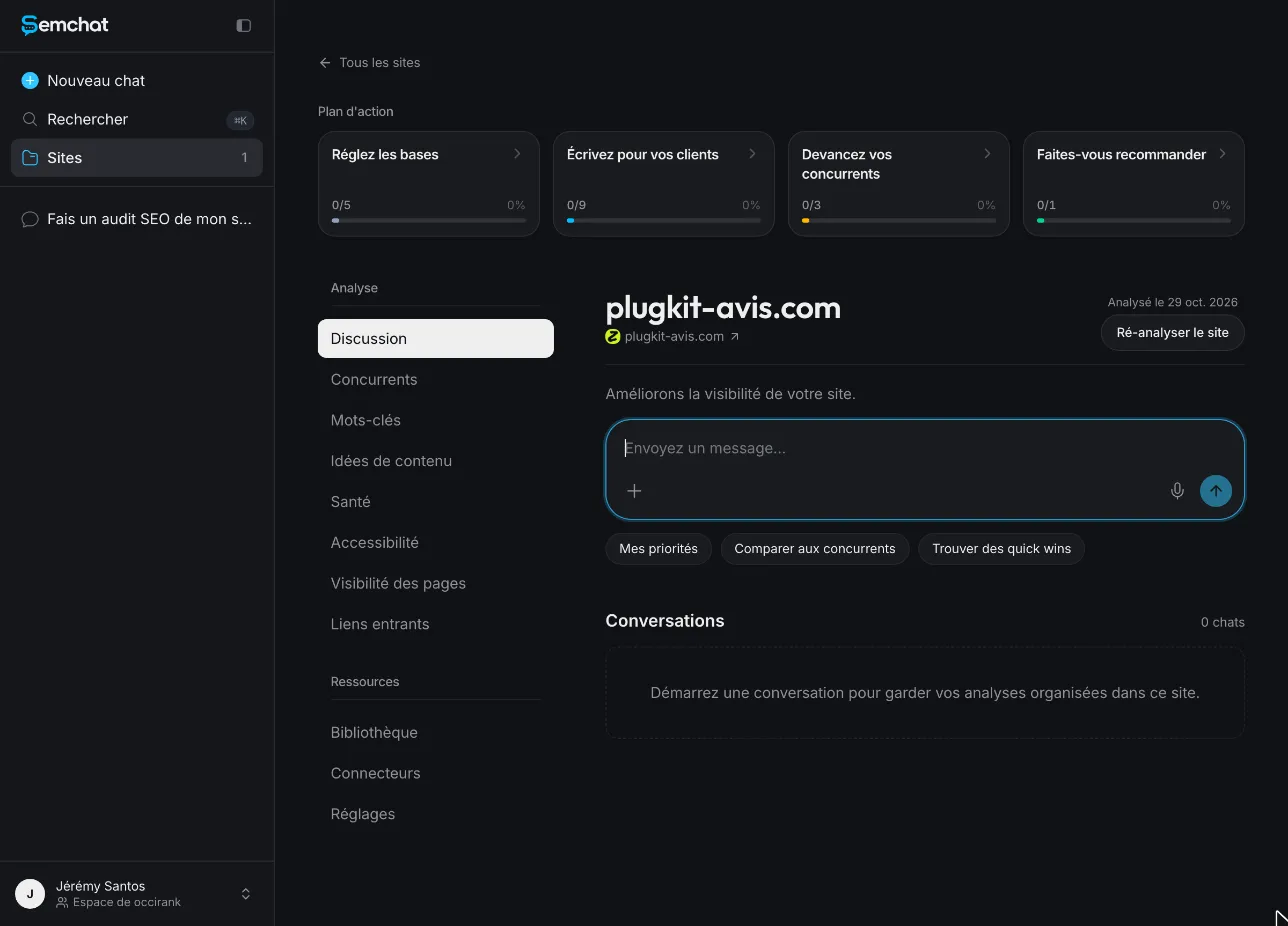Click Ré-analyser le site button
Viewport: 1288px width, 926px height.
click(x=1173, y=333)
